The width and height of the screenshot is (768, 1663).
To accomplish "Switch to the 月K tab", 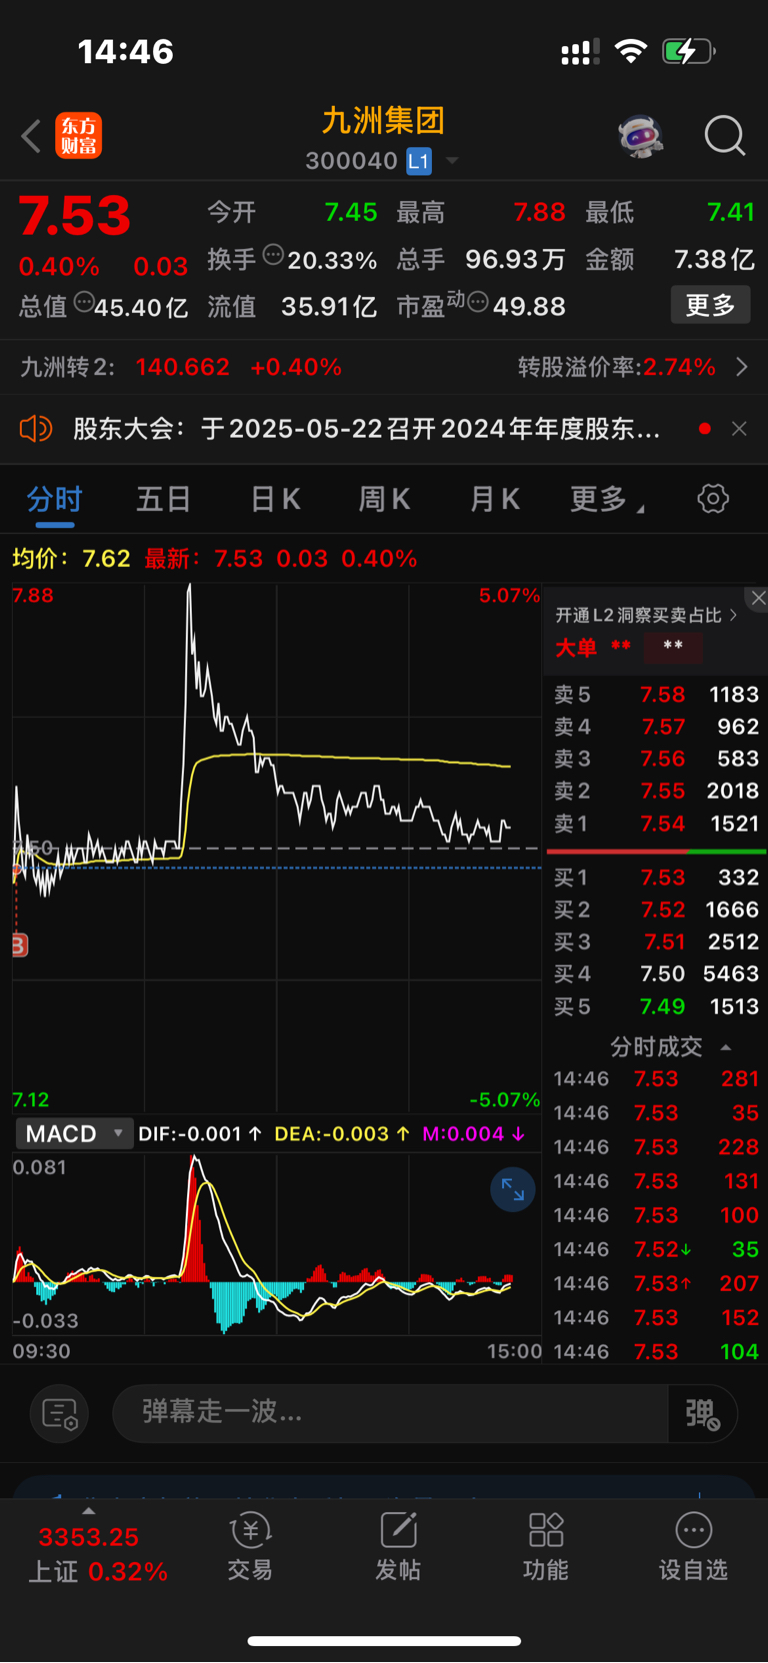I will pos(494,499).
